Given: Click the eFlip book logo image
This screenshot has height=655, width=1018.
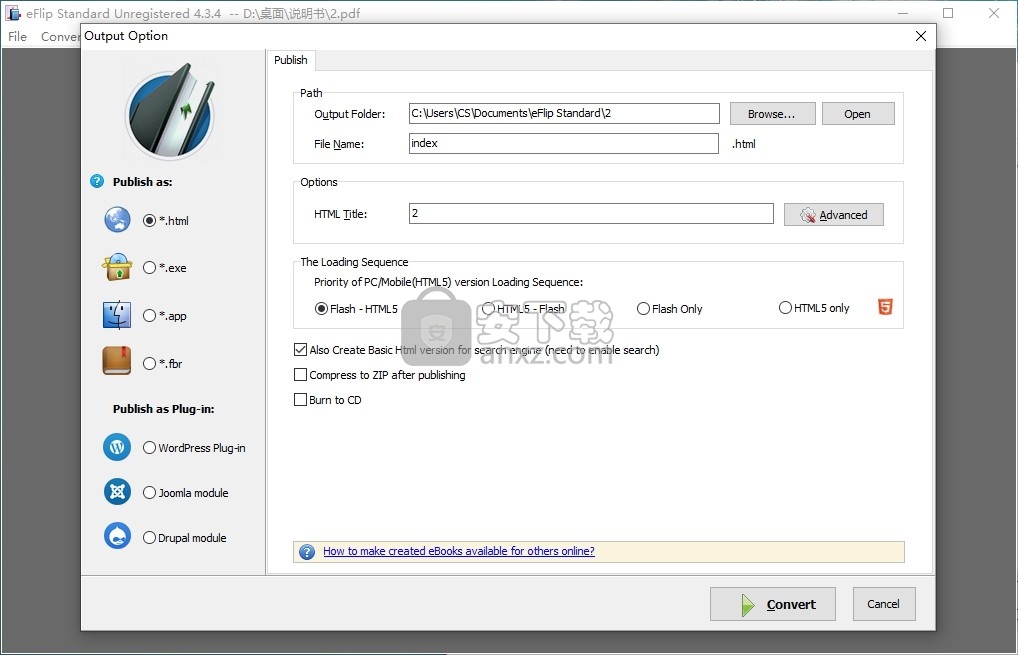Looking at the screenshot, I should [x=171, y=112].
